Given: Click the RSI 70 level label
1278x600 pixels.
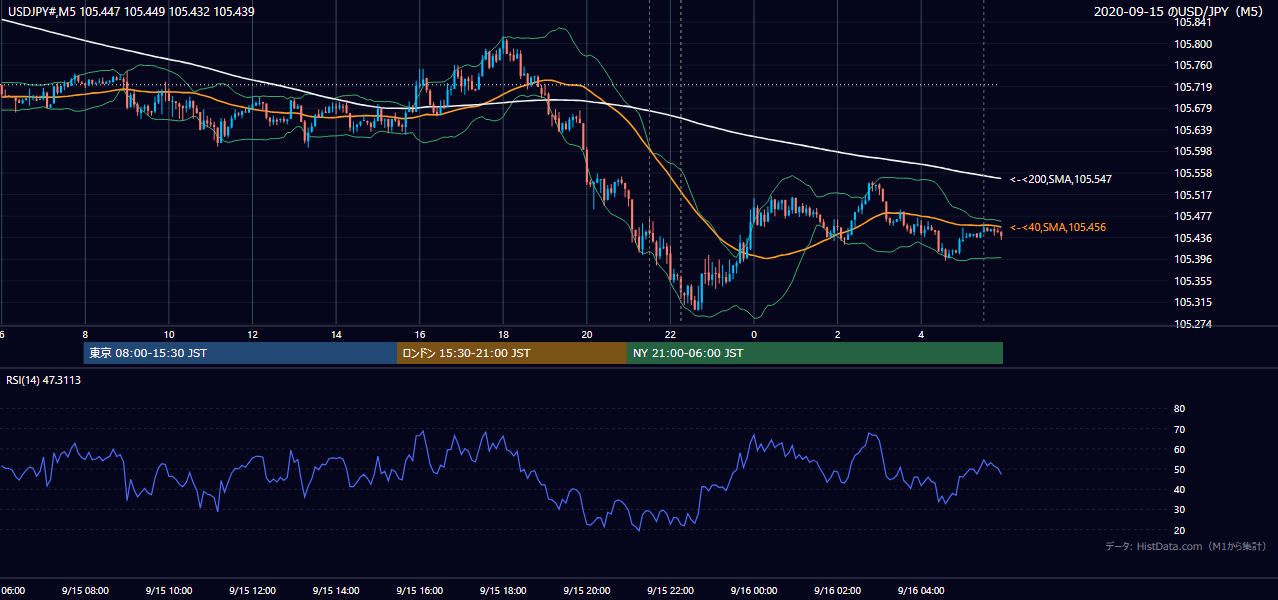Looking at the screenshot, I should (x=1179, y=429).
